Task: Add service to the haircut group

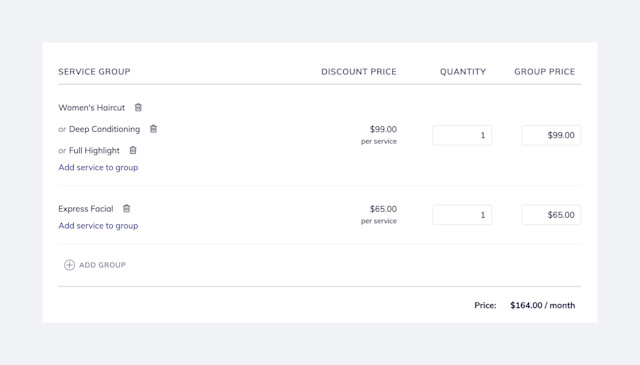Action: click(98, 167)
